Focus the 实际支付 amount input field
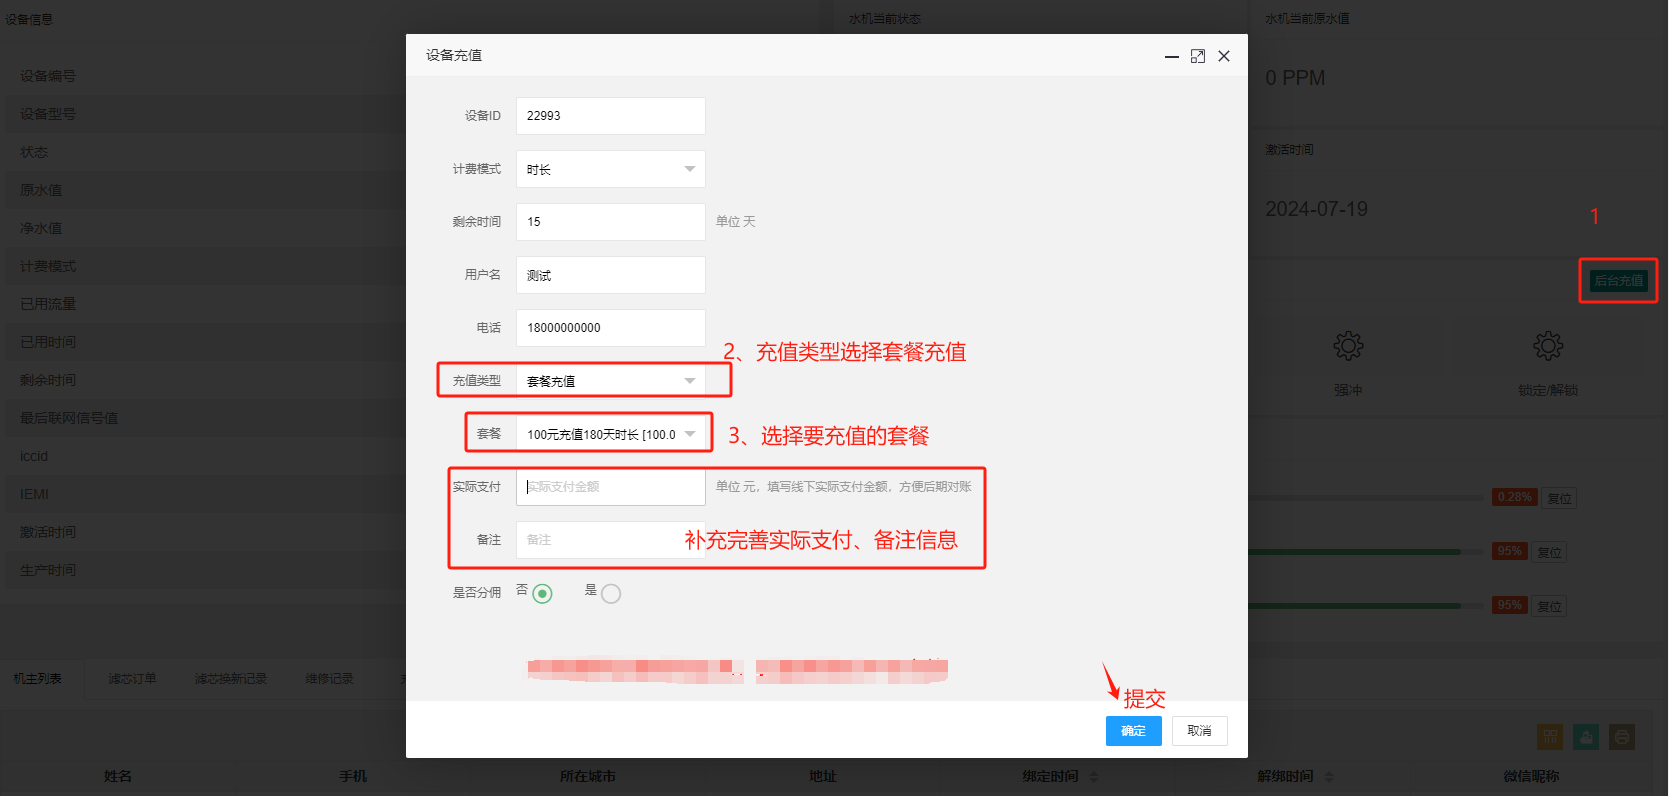The image size is (1669, 796). (x=611, y=487)
